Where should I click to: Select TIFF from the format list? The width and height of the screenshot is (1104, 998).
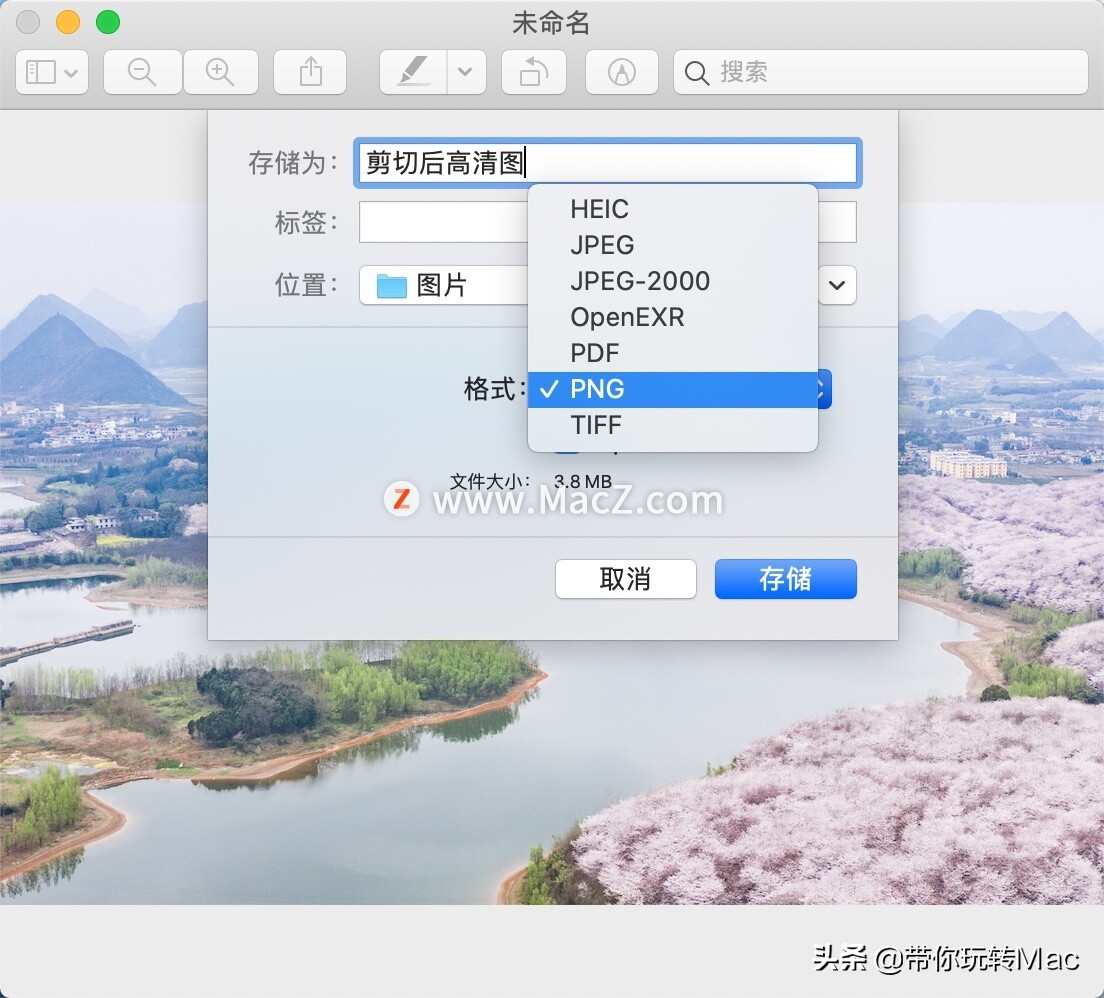[x=596, y=425]
